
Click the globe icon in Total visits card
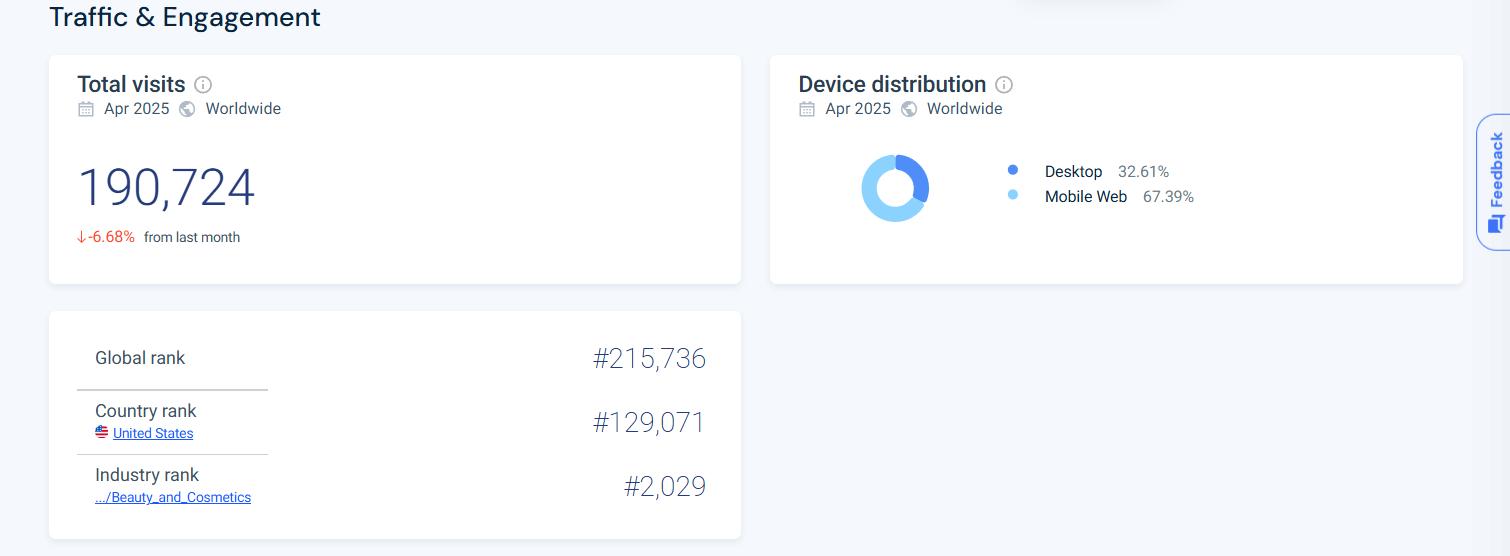[x=187, y=109]
